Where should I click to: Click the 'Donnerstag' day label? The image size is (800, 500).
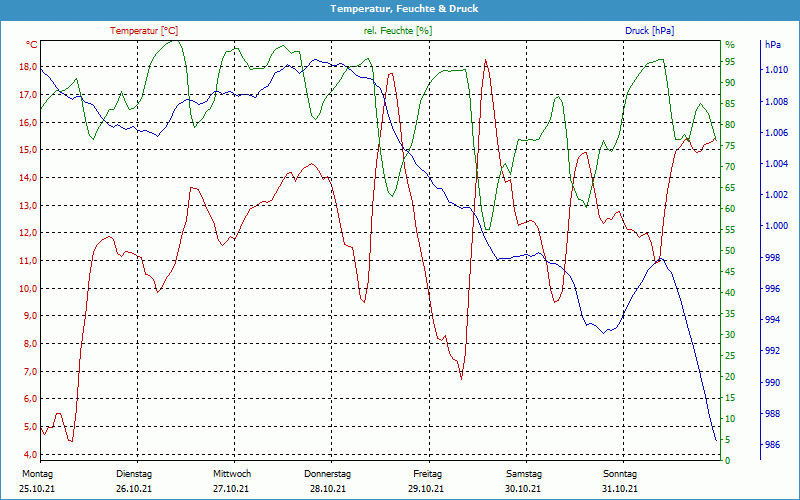328,474
